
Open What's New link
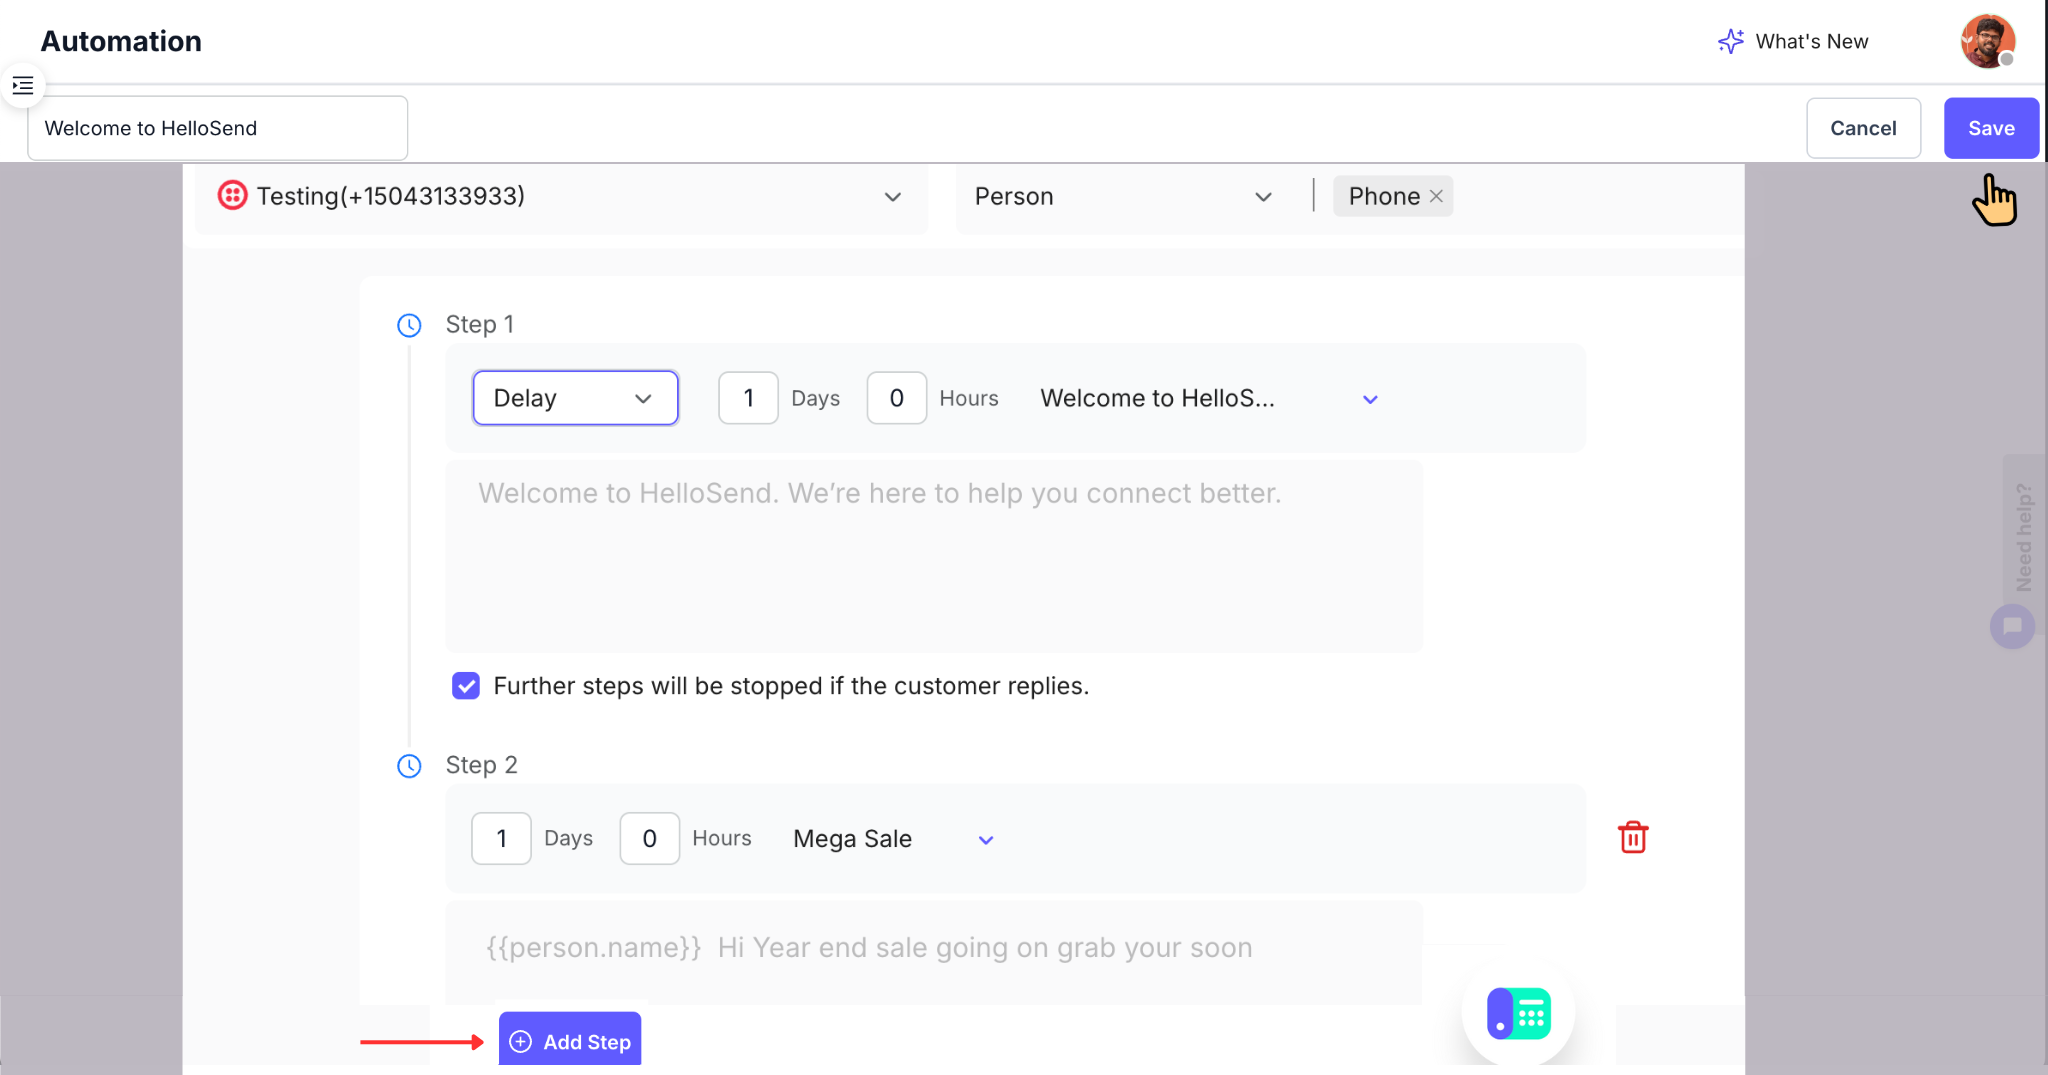(1811, 41)
